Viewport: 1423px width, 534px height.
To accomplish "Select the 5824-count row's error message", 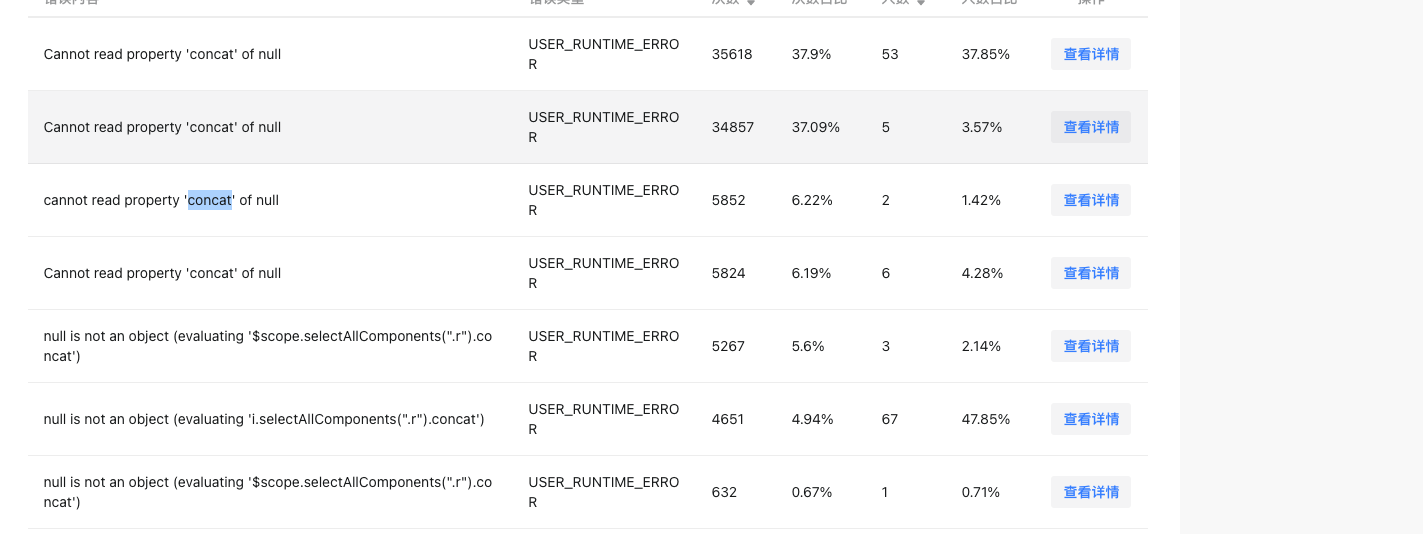I will pos(162,273).
